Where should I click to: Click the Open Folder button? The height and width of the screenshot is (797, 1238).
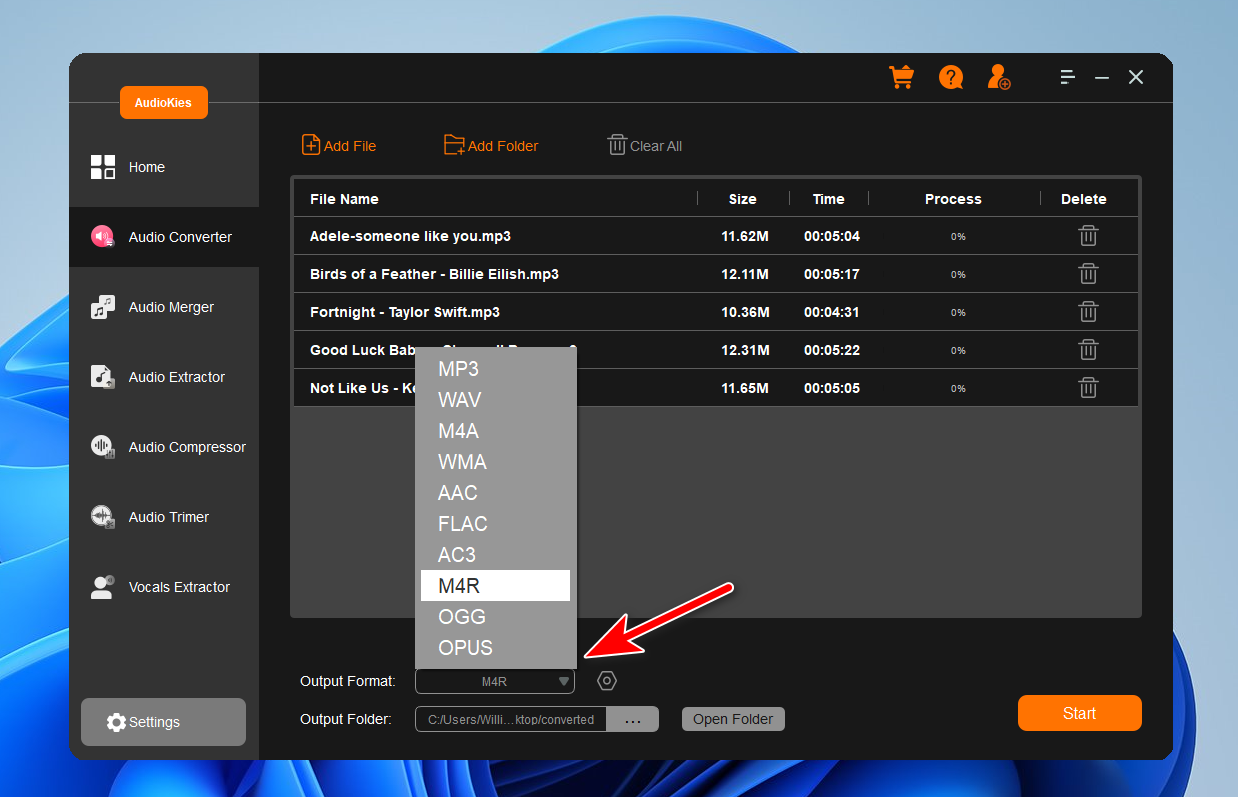pos(733,719)
